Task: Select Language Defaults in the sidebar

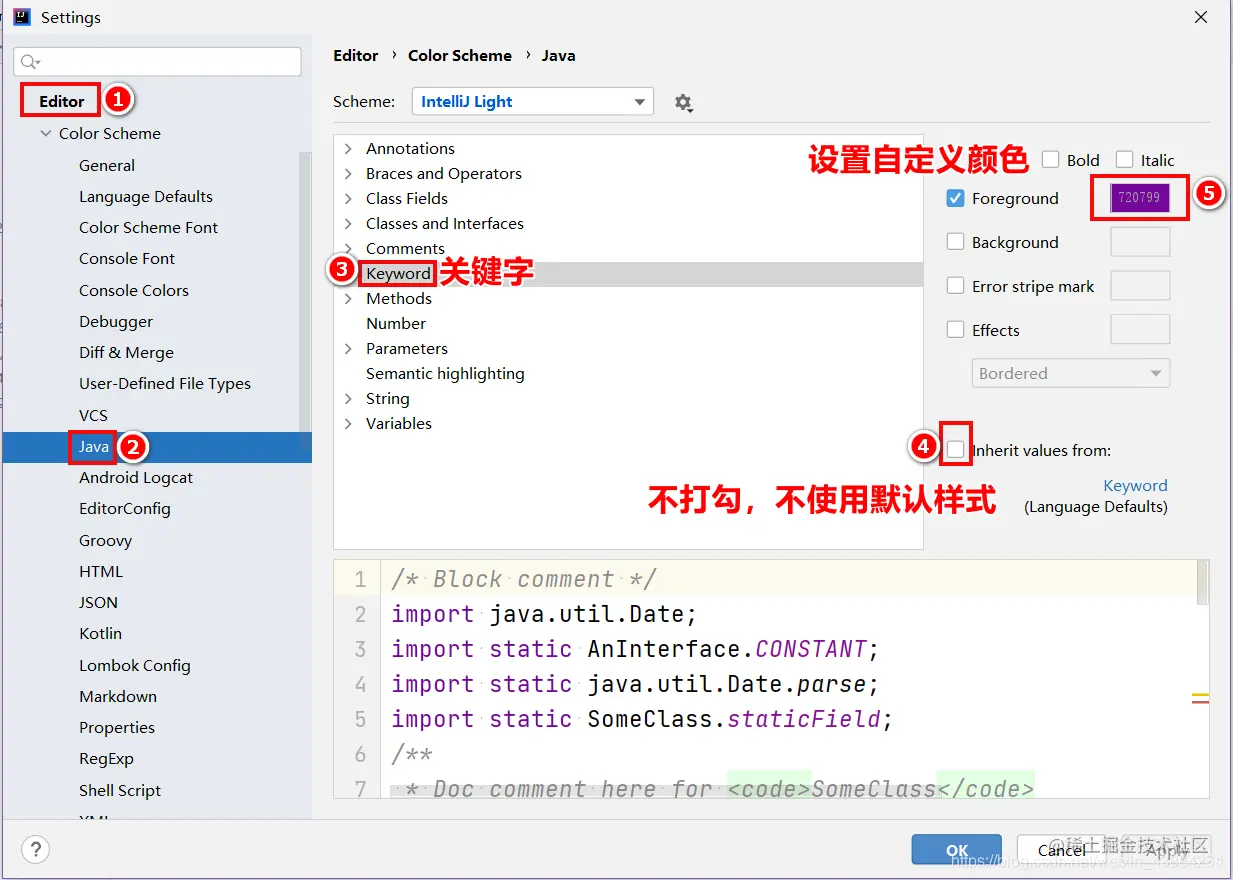Action: point(146,196)
